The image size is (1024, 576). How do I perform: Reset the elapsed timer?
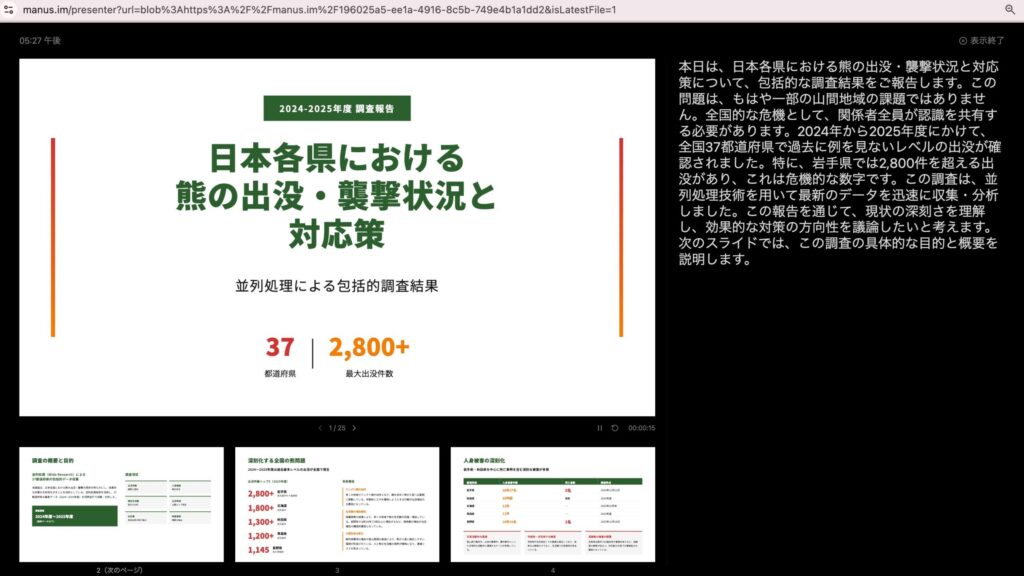(615, 428)
